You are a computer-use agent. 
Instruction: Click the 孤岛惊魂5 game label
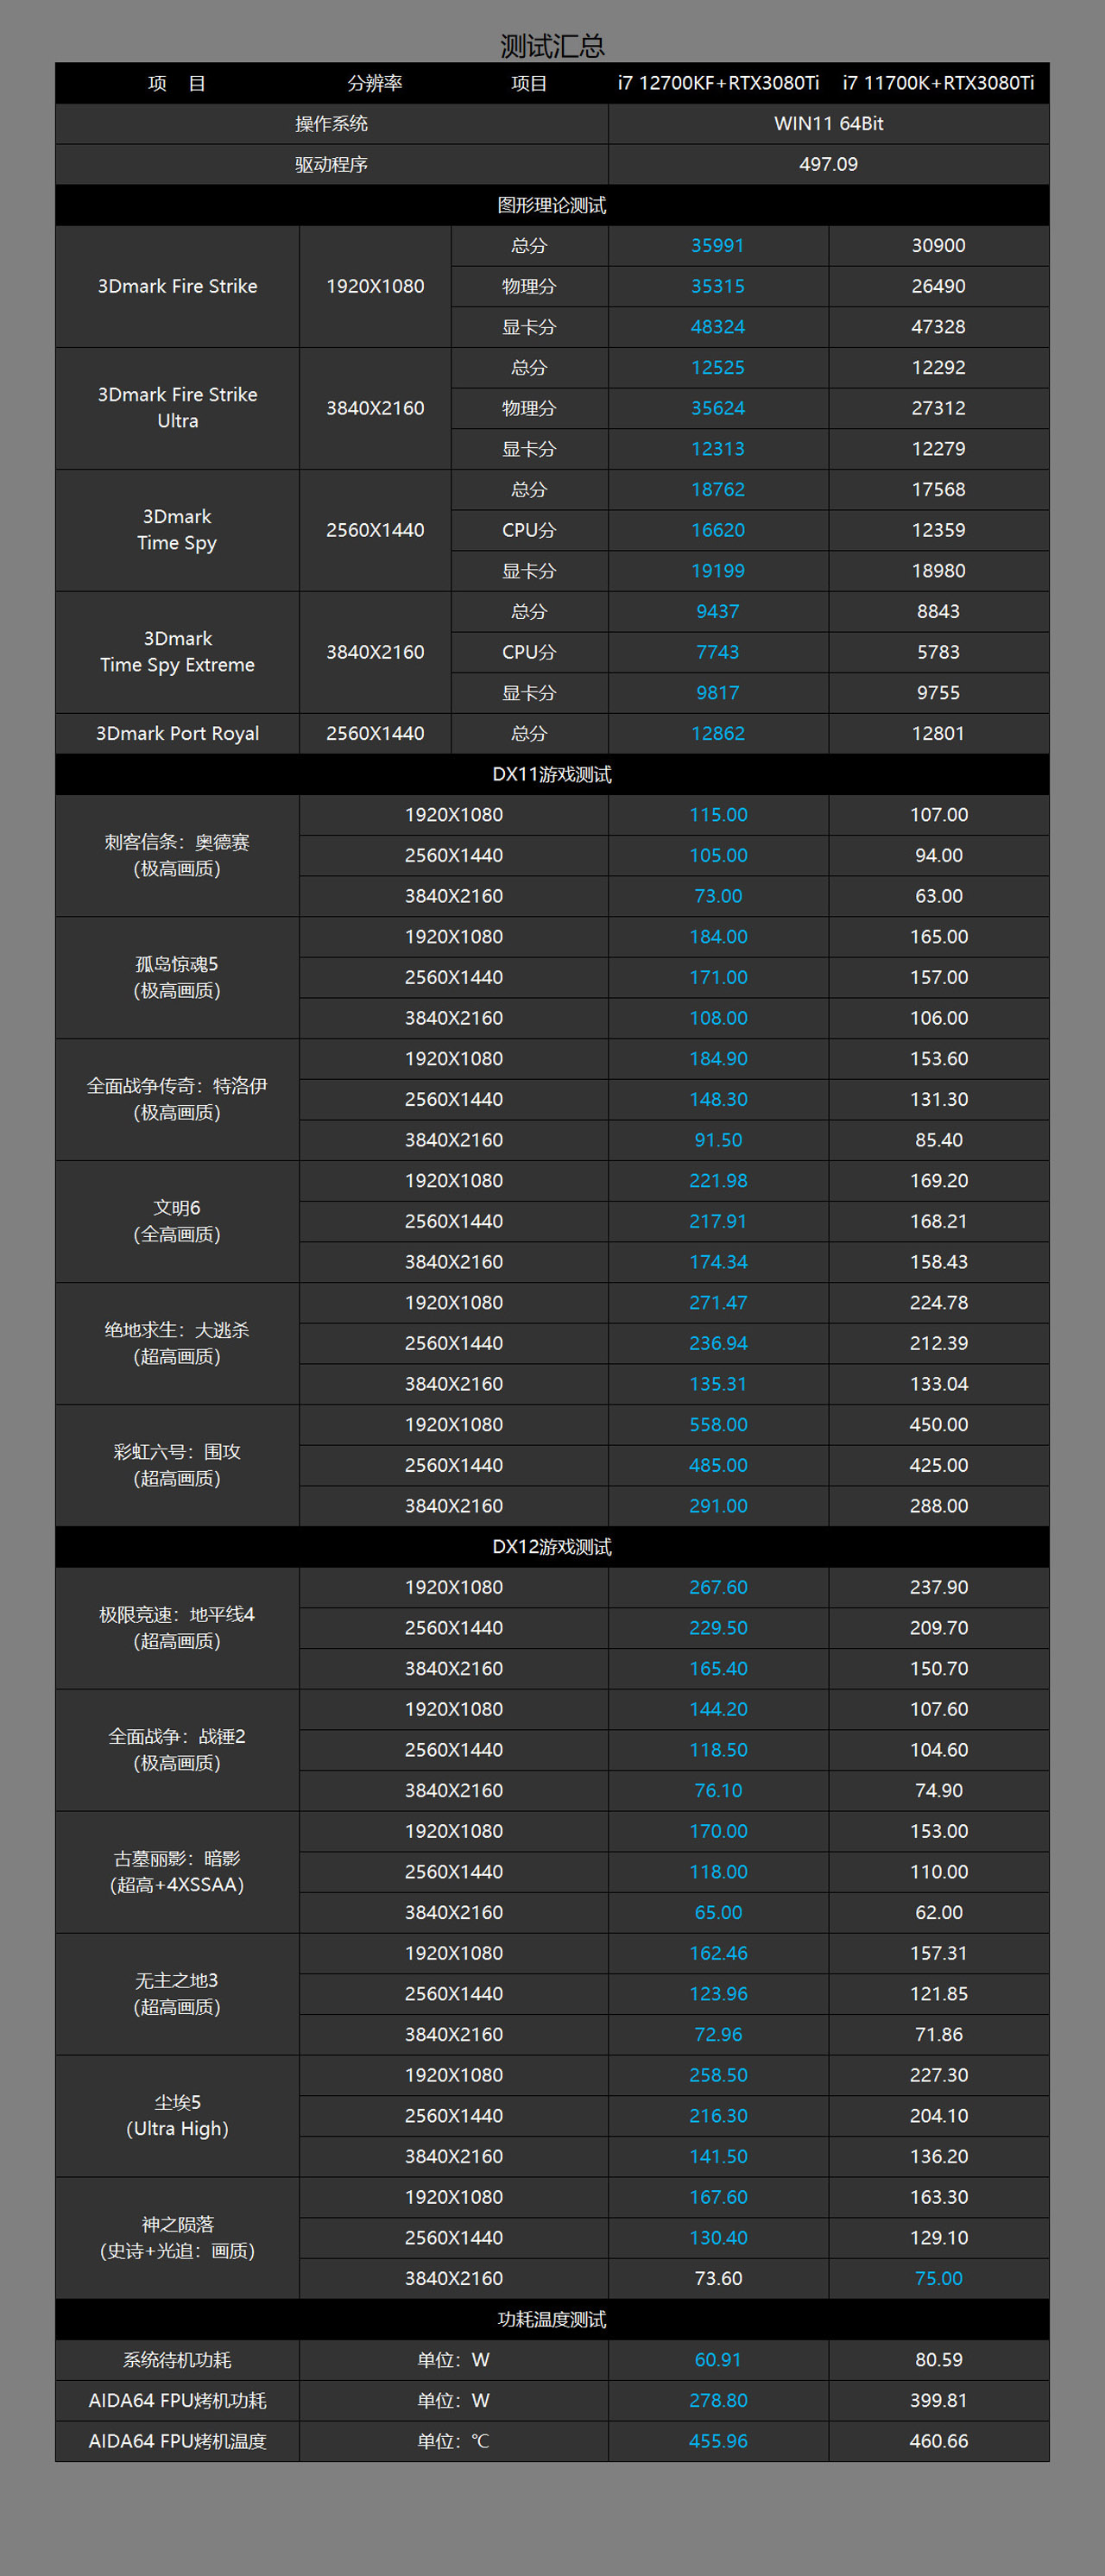177,977
